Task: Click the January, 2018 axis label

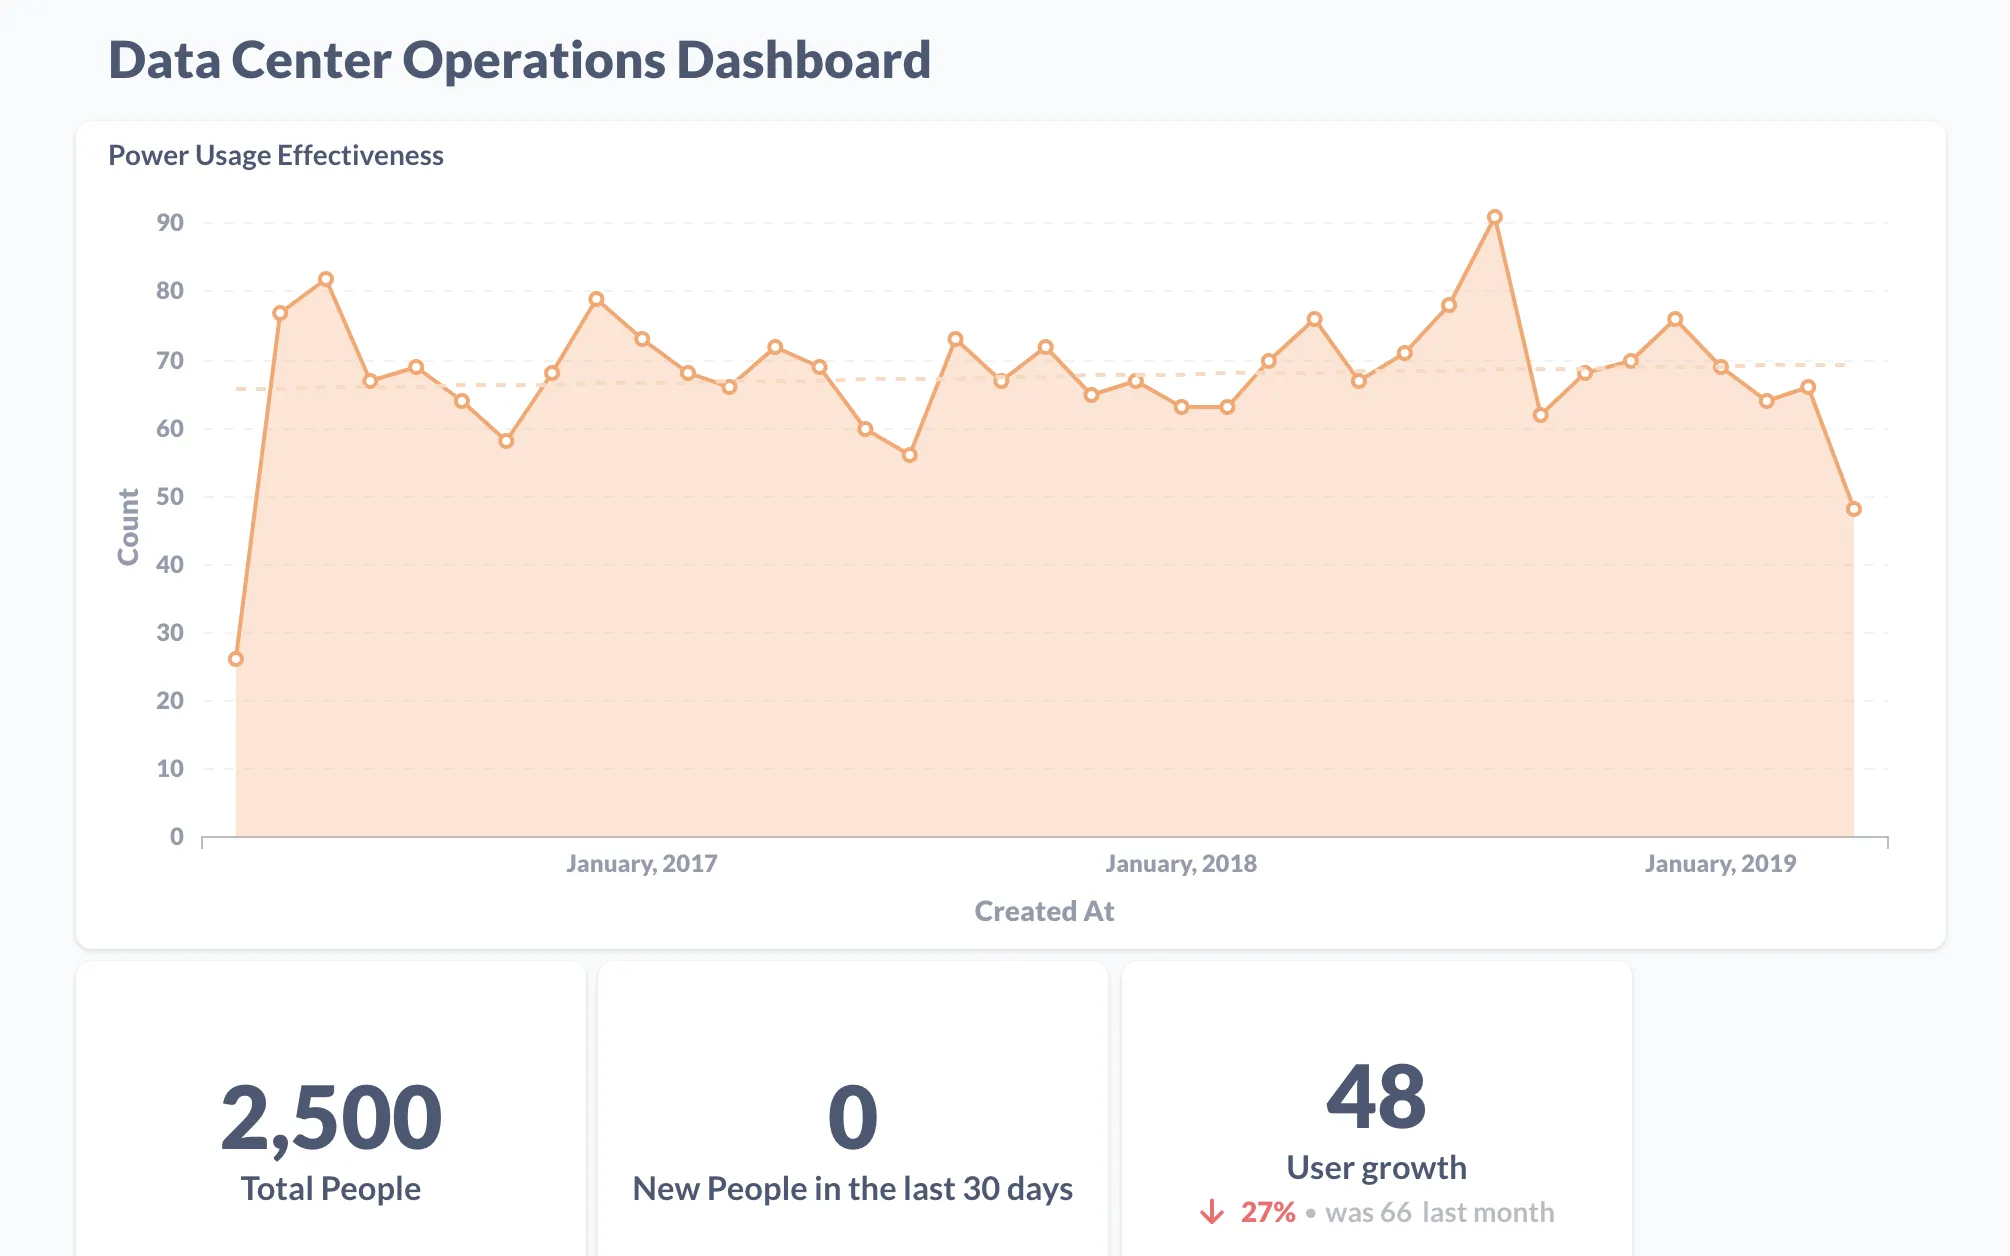Action: (1181, 863)
